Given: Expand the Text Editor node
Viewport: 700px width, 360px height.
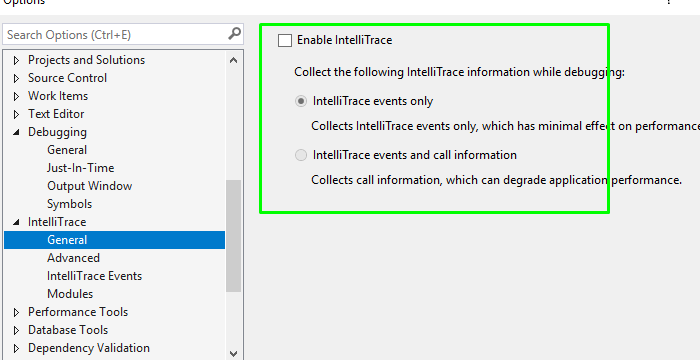Looking at the screenshot, I should tap(17, 114).
